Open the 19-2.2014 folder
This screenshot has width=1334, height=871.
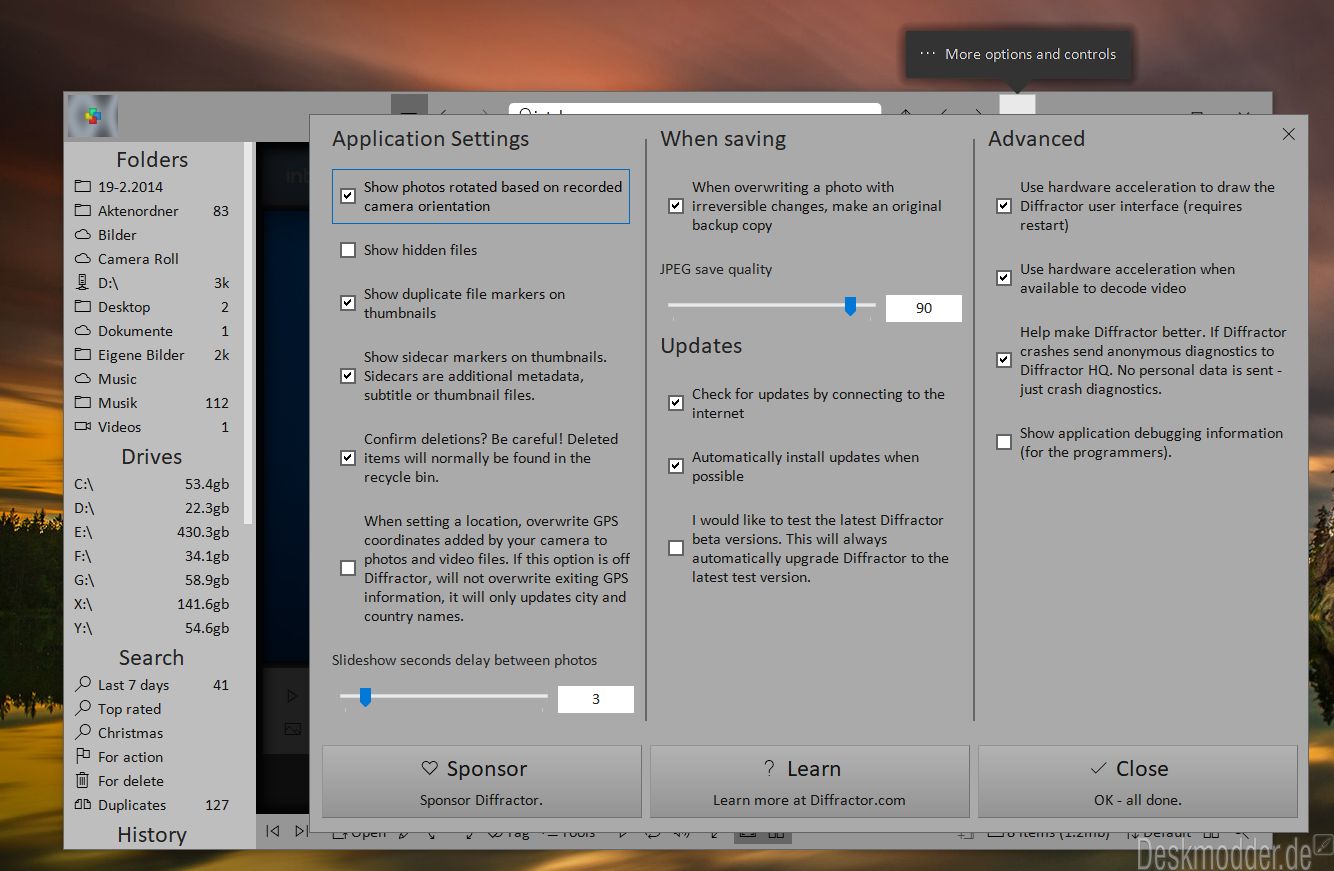coord(152,187)
